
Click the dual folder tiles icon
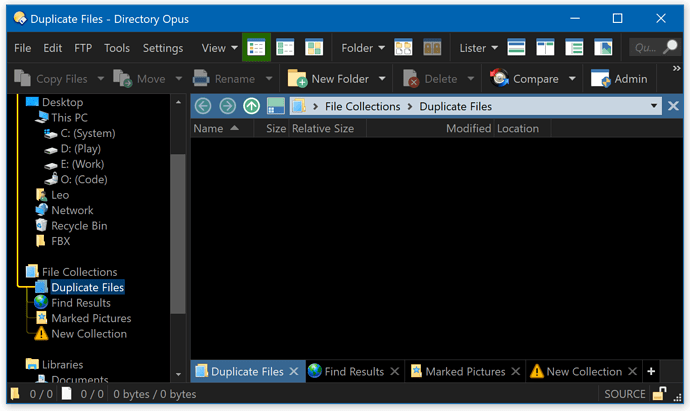coord(403,48)
